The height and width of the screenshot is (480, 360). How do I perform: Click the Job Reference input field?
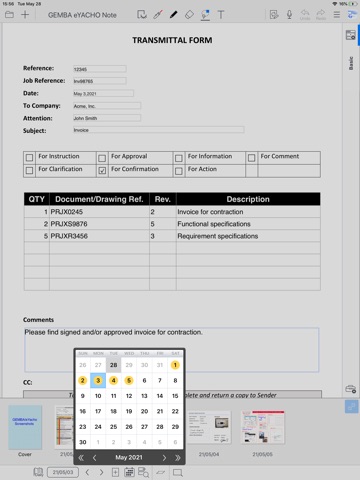pyautogui.click(x=100, y=81)
